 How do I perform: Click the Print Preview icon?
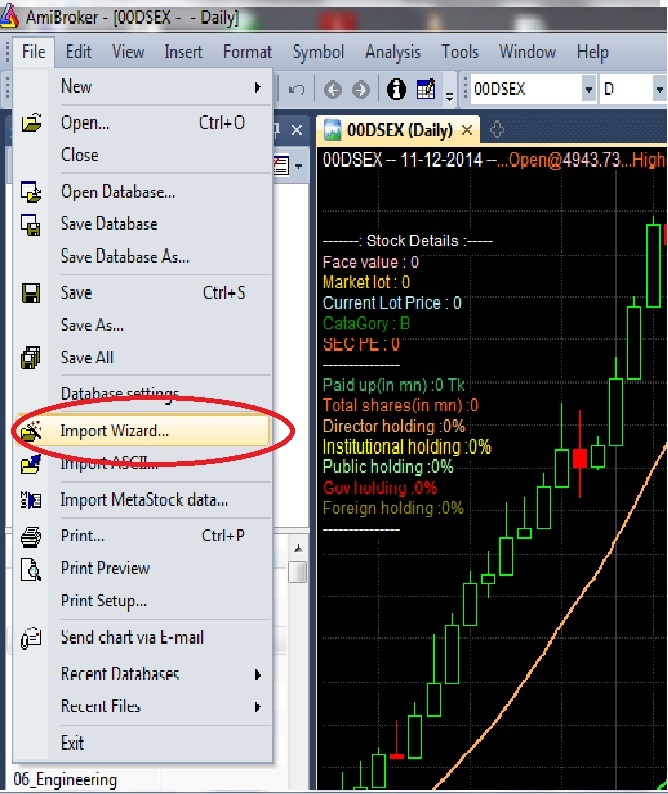pos(31,569)
